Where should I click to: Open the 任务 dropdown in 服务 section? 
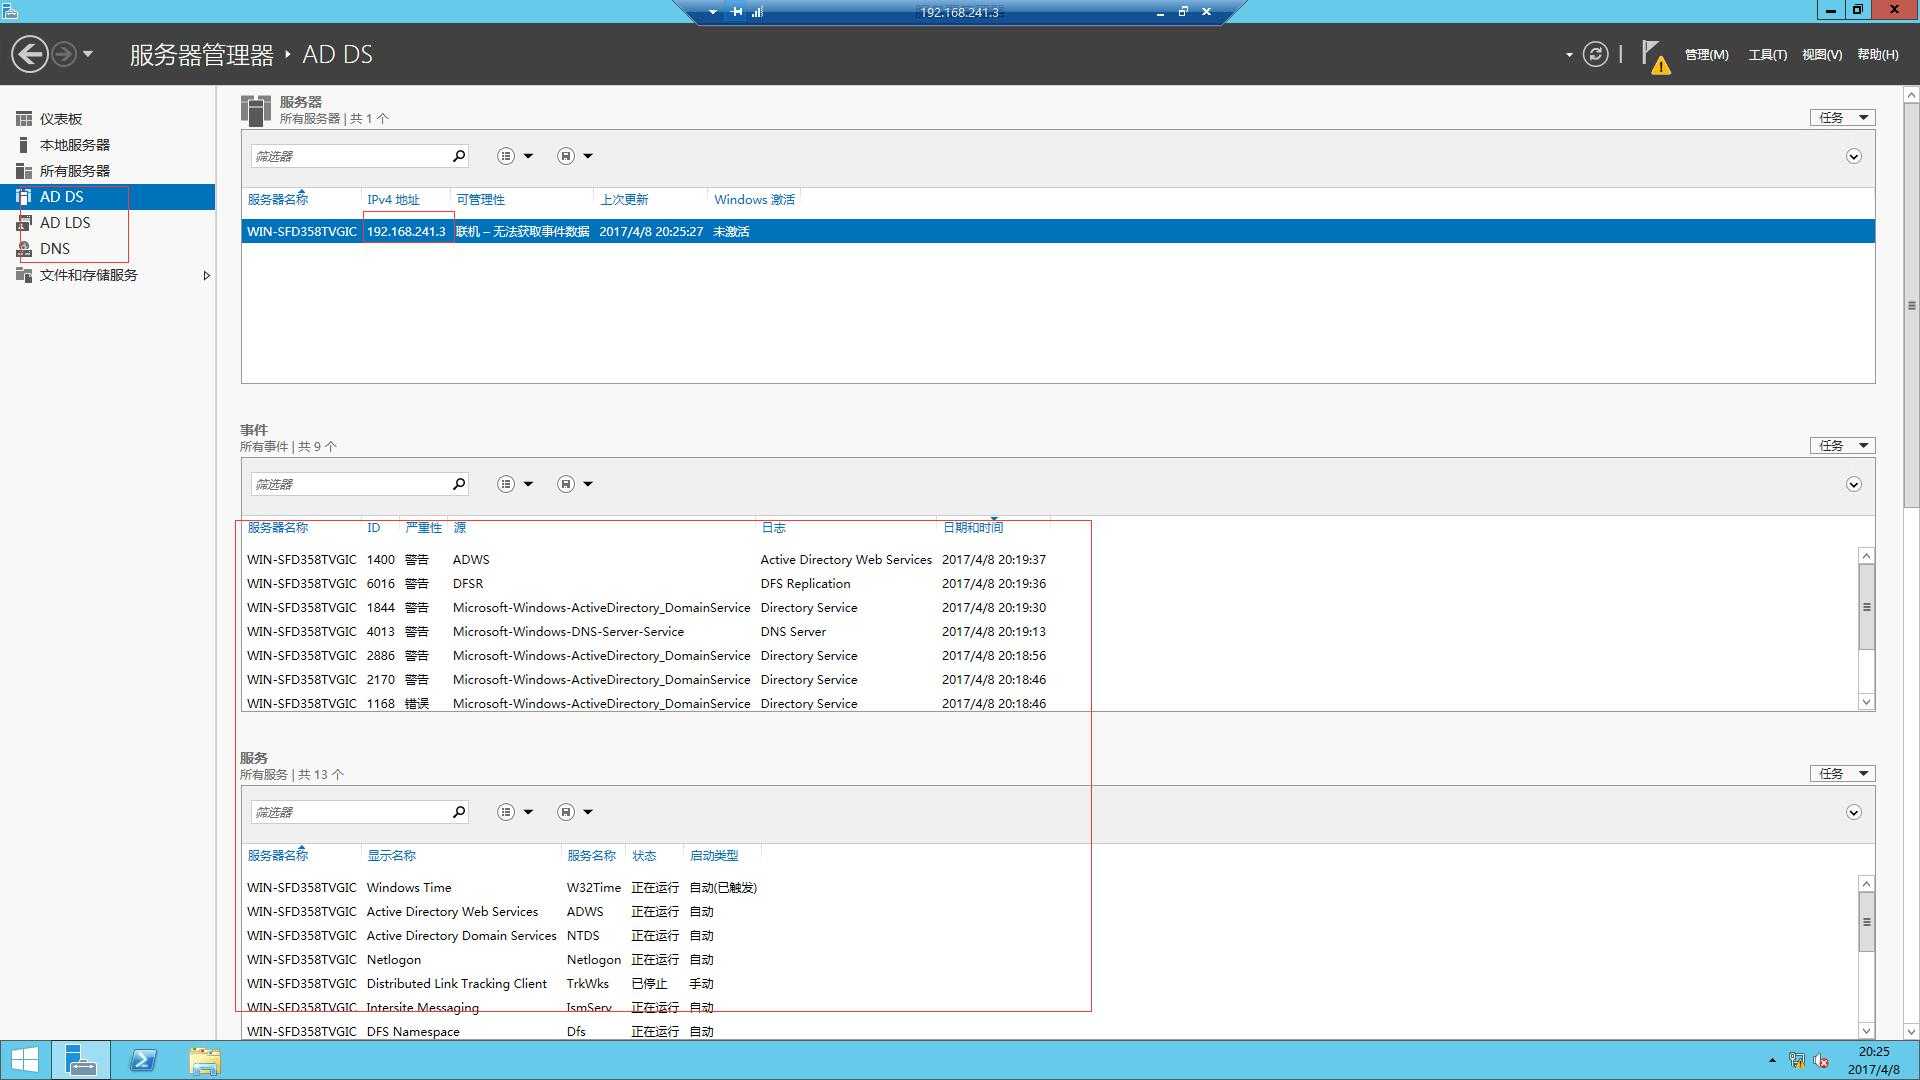pyautogui.click(x=1842, y=774)
